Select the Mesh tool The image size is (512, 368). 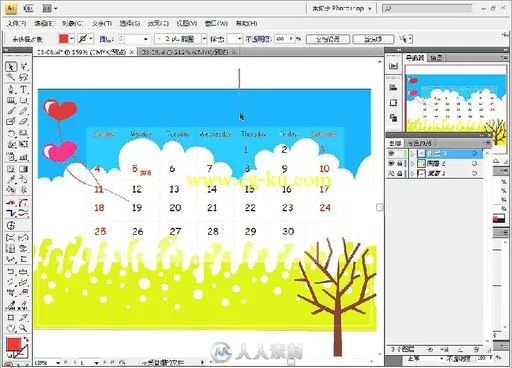click(11, 169)
